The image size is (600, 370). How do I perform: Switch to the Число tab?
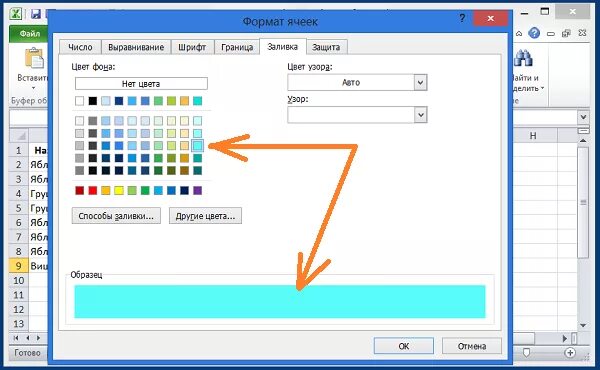80,47
